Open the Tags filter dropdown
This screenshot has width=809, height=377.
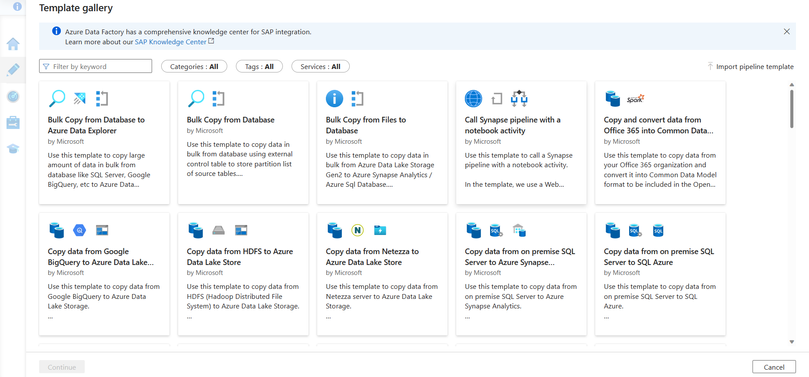[259, 67]
